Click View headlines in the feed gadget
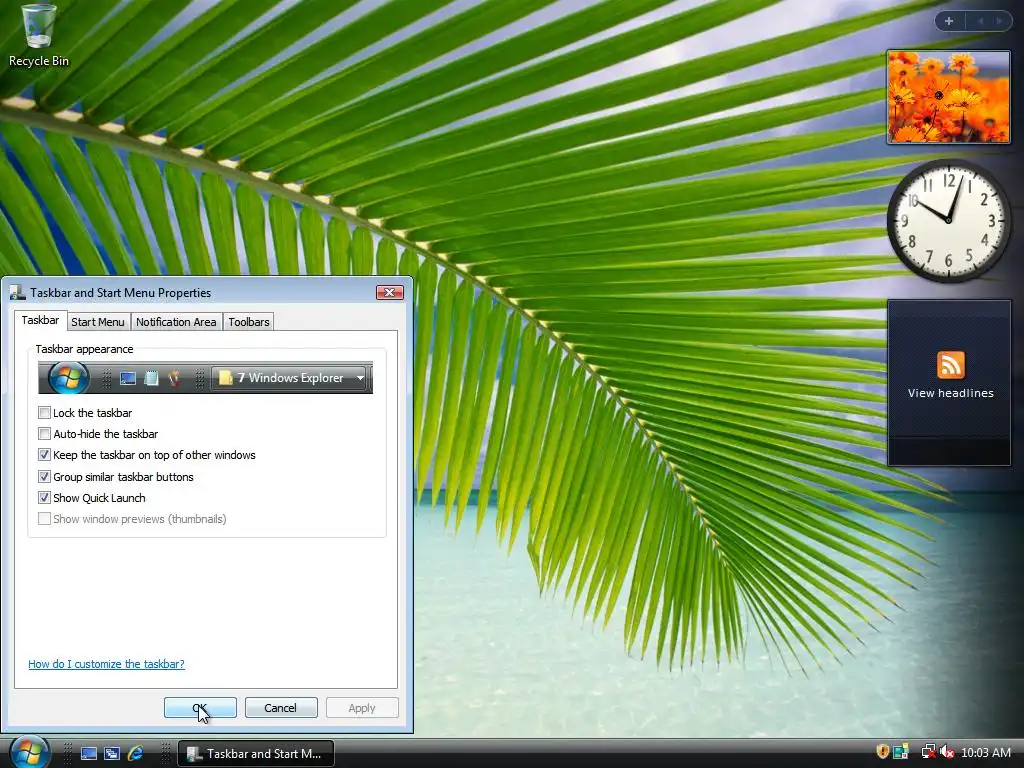Viewport: 1024px width, 768px height. coord(950,393)
